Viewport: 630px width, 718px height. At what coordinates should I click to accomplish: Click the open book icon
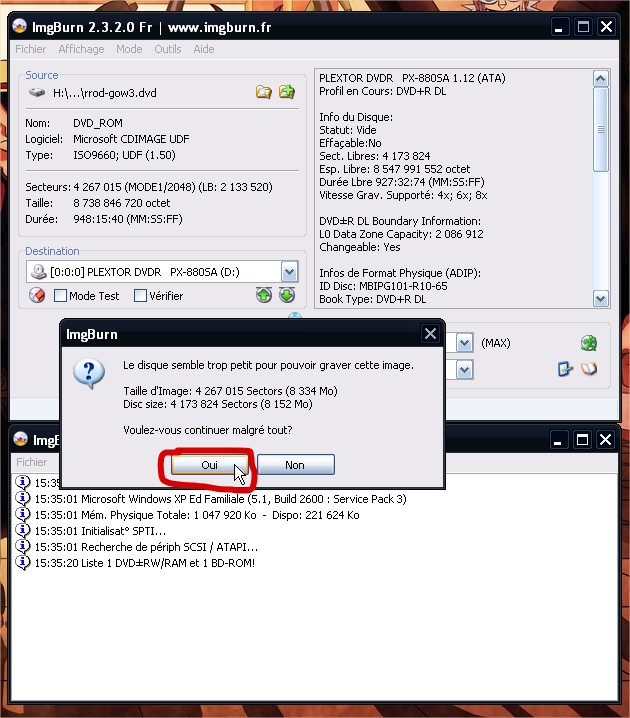click(x=589, y=369)
